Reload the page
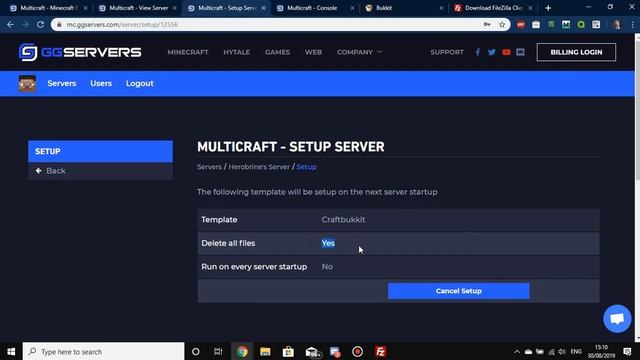Screen dimensions: 640x360 (x=40, y=24)
